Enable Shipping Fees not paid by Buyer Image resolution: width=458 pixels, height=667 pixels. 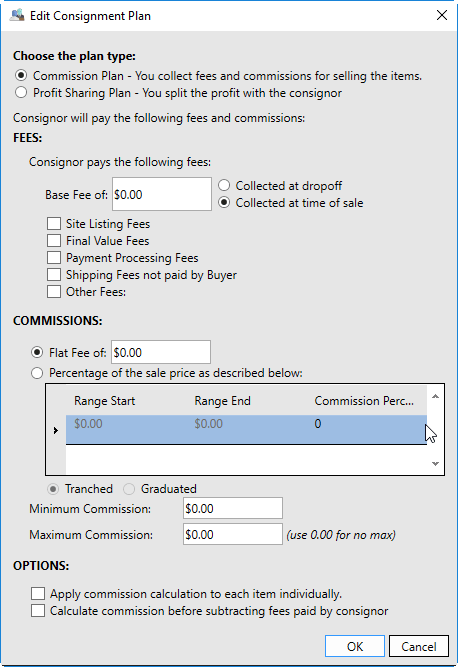pos(54,275)
